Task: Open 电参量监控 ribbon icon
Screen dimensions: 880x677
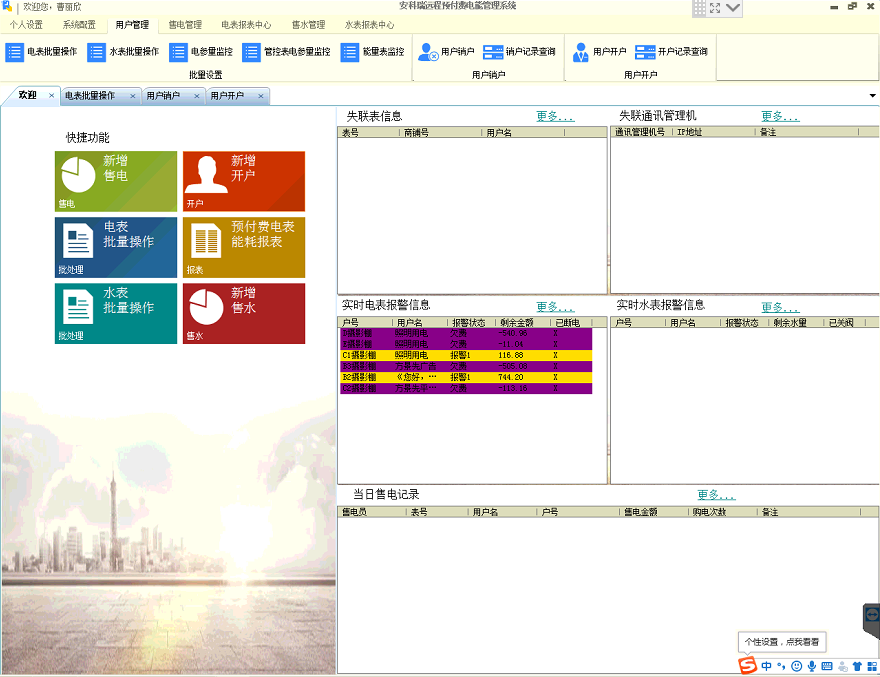Action: click(x=178, y=52)
